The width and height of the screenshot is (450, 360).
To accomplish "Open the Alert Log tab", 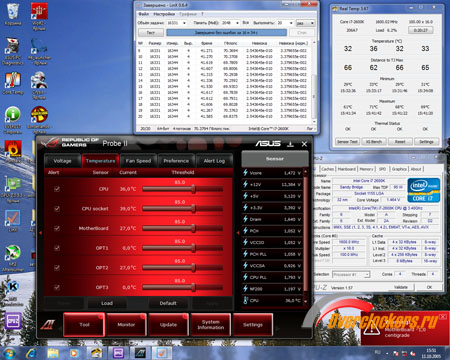I will tap(214, 161).
